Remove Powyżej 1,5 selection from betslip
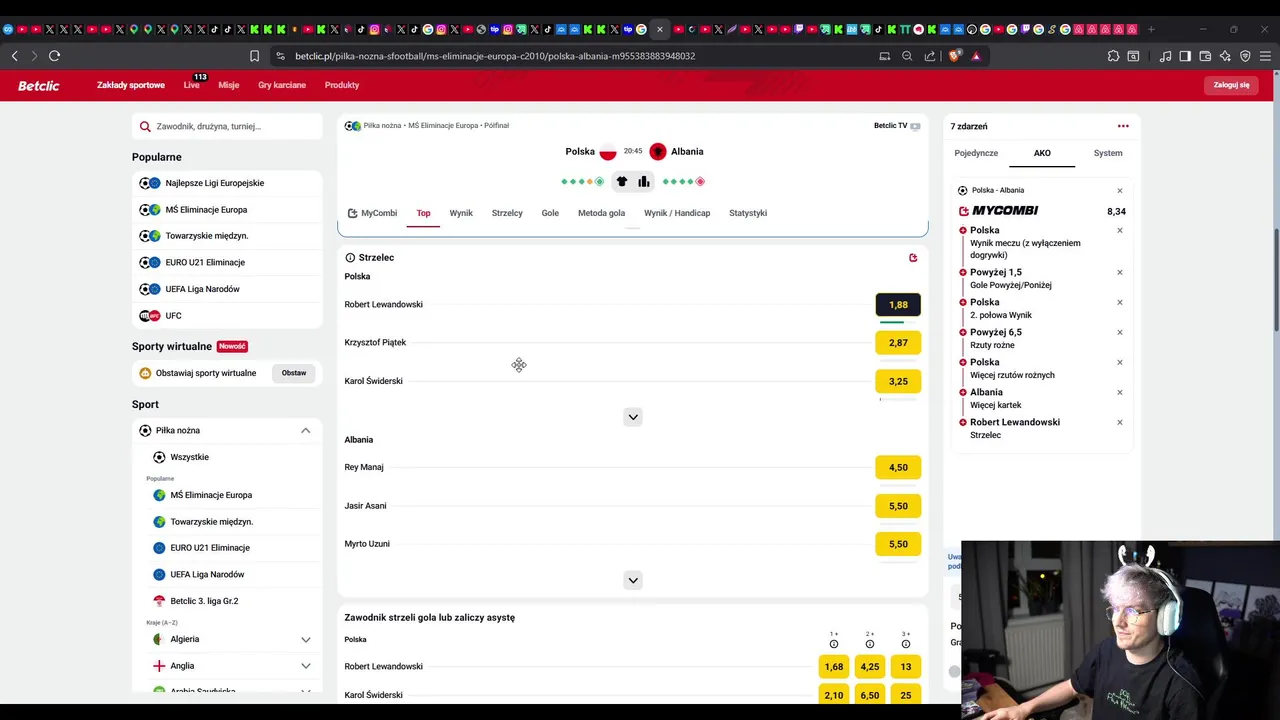Screen dimensions: 1280x720 coord(1120,272)
